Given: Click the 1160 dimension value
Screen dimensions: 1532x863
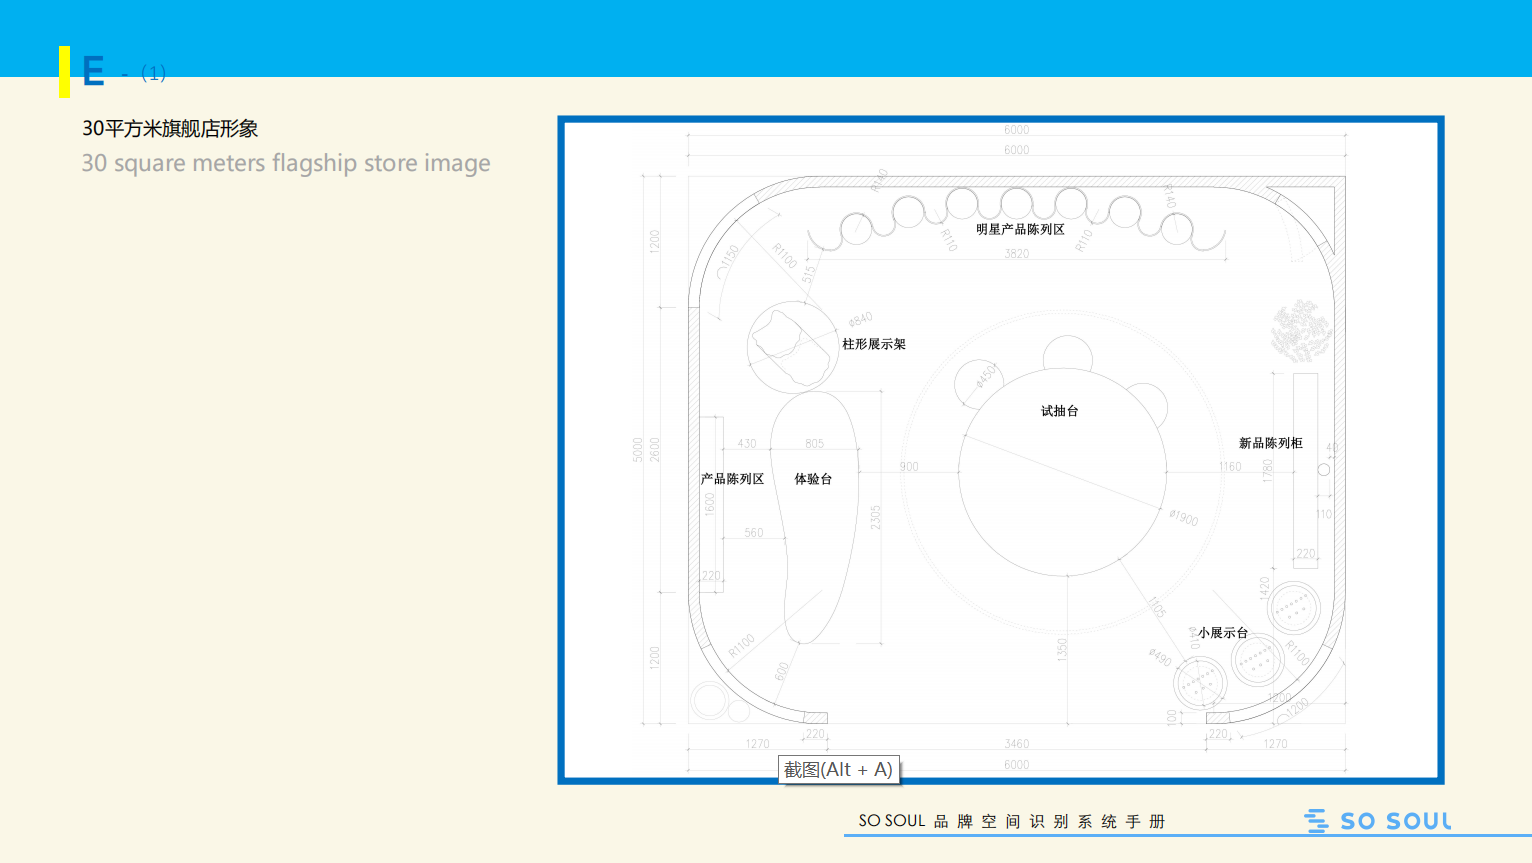Looking at the screenshot, I should pos(1230,467).
